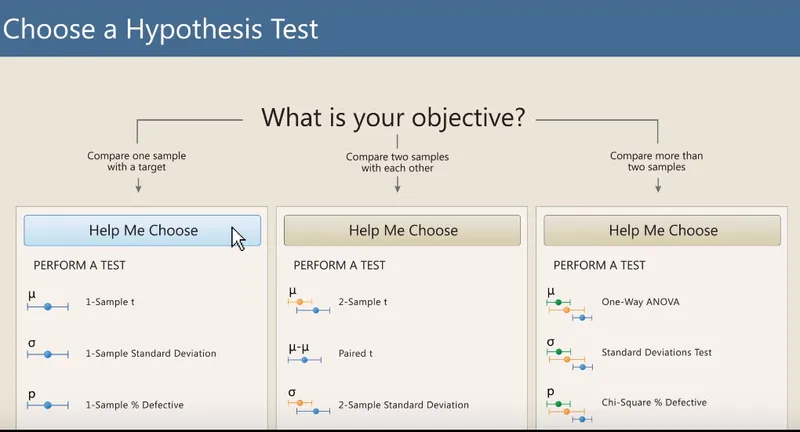Click the 1-Sample % Defective p icon
The height and width of the screenshot is (432, 800).
[x=47, y=400]
